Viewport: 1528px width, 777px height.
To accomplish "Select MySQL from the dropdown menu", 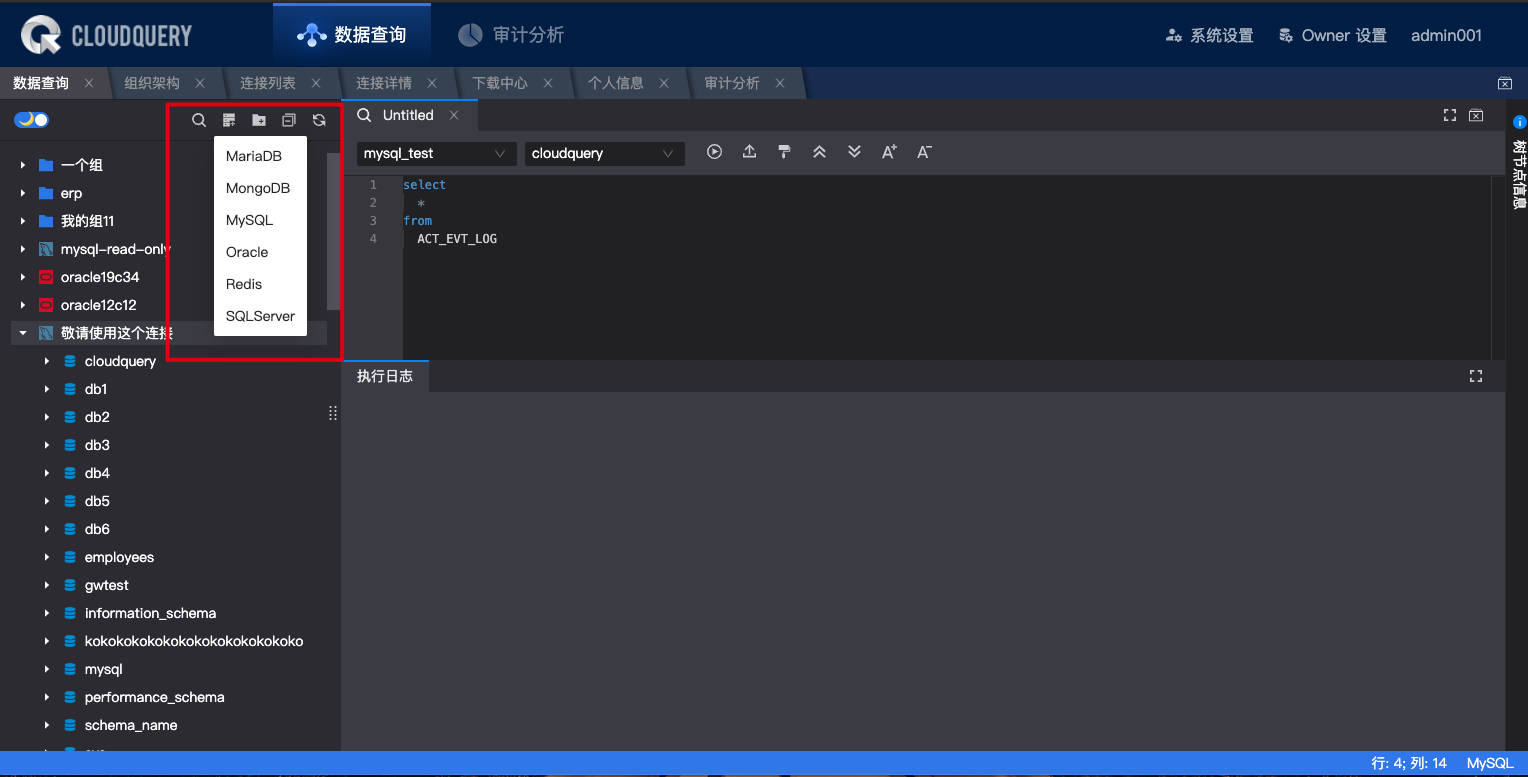I will (x=260, y=220).
